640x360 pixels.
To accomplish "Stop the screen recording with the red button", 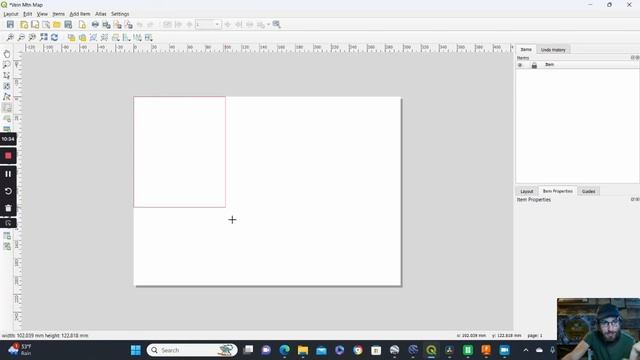I will point(8,156).
